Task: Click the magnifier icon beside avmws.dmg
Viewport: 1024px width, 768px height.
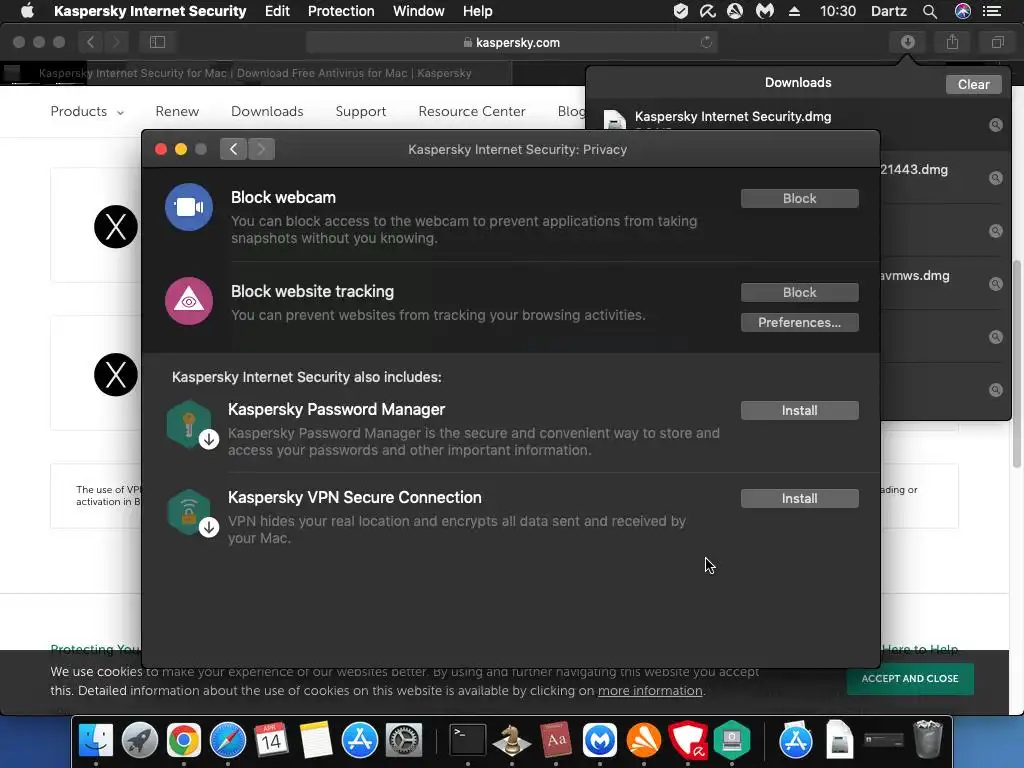Action: pos(995,283)
